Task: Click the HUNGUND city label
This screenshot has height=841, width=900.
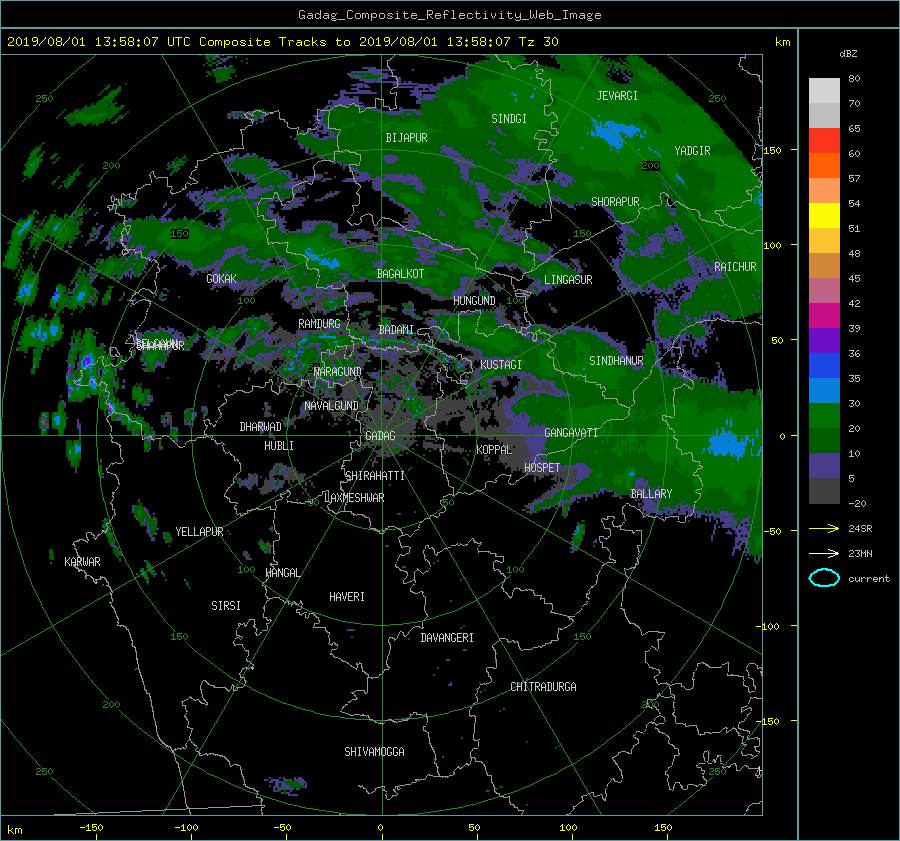Action: pyautogui.click(x=474, y=301)
